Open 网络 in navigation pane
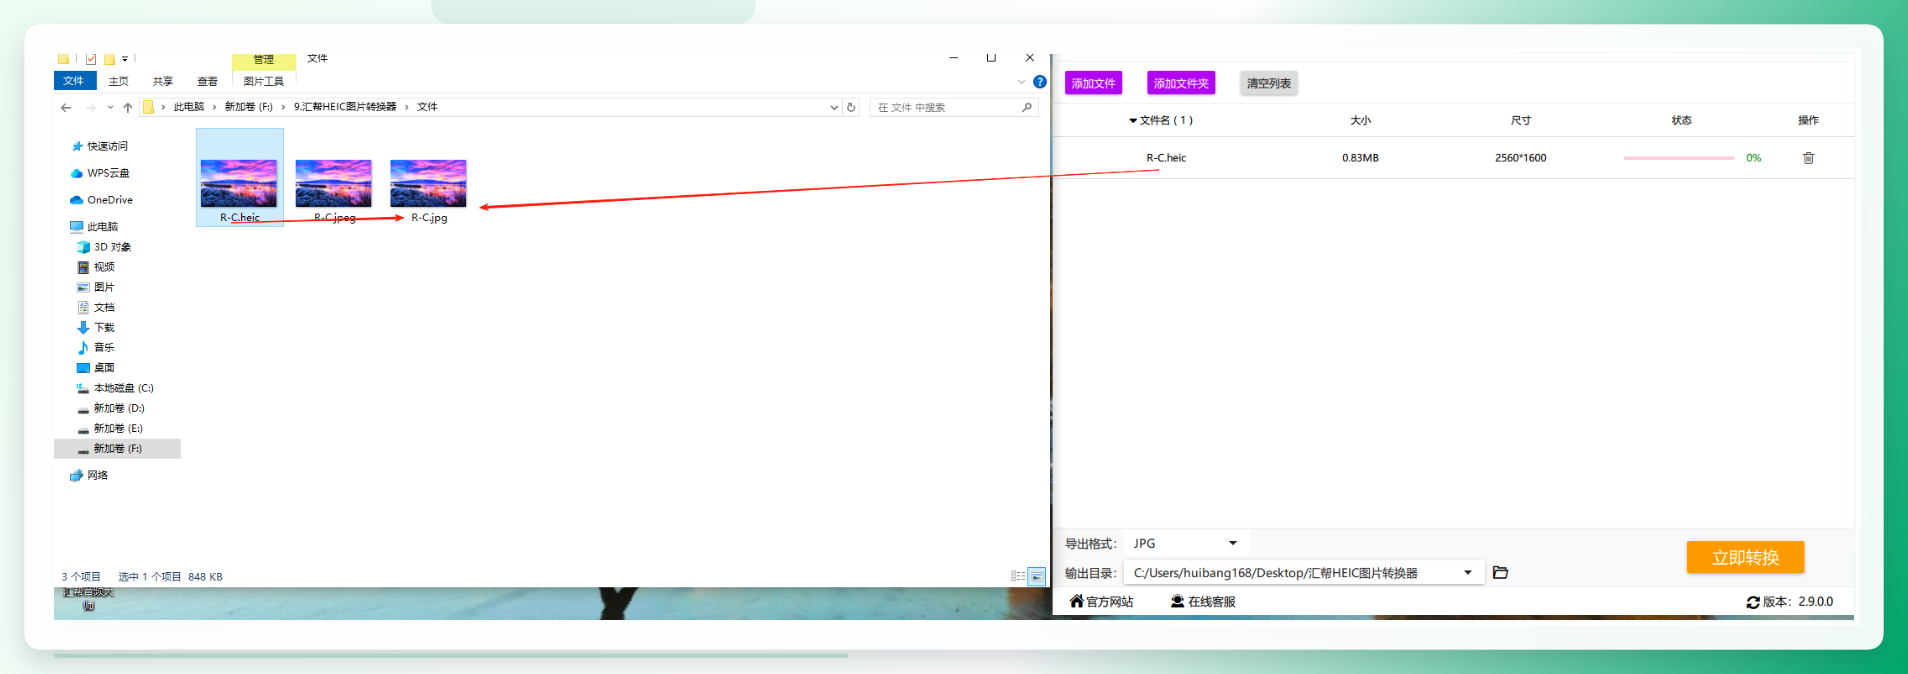Viewport: 1908px width, 674px height. coord(89,475)
